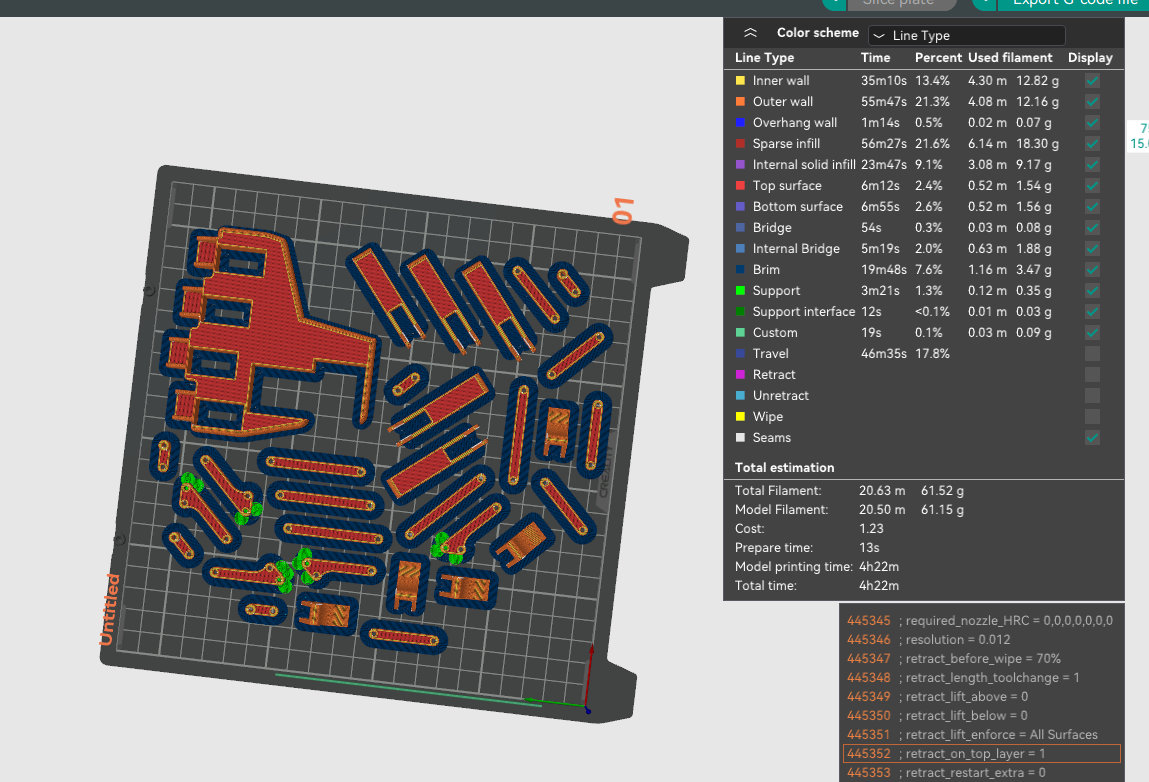This screenshot has width=1149, height=782.
Task: Uncheck Inner wall display checkbox
Action: pos(1092,81)
